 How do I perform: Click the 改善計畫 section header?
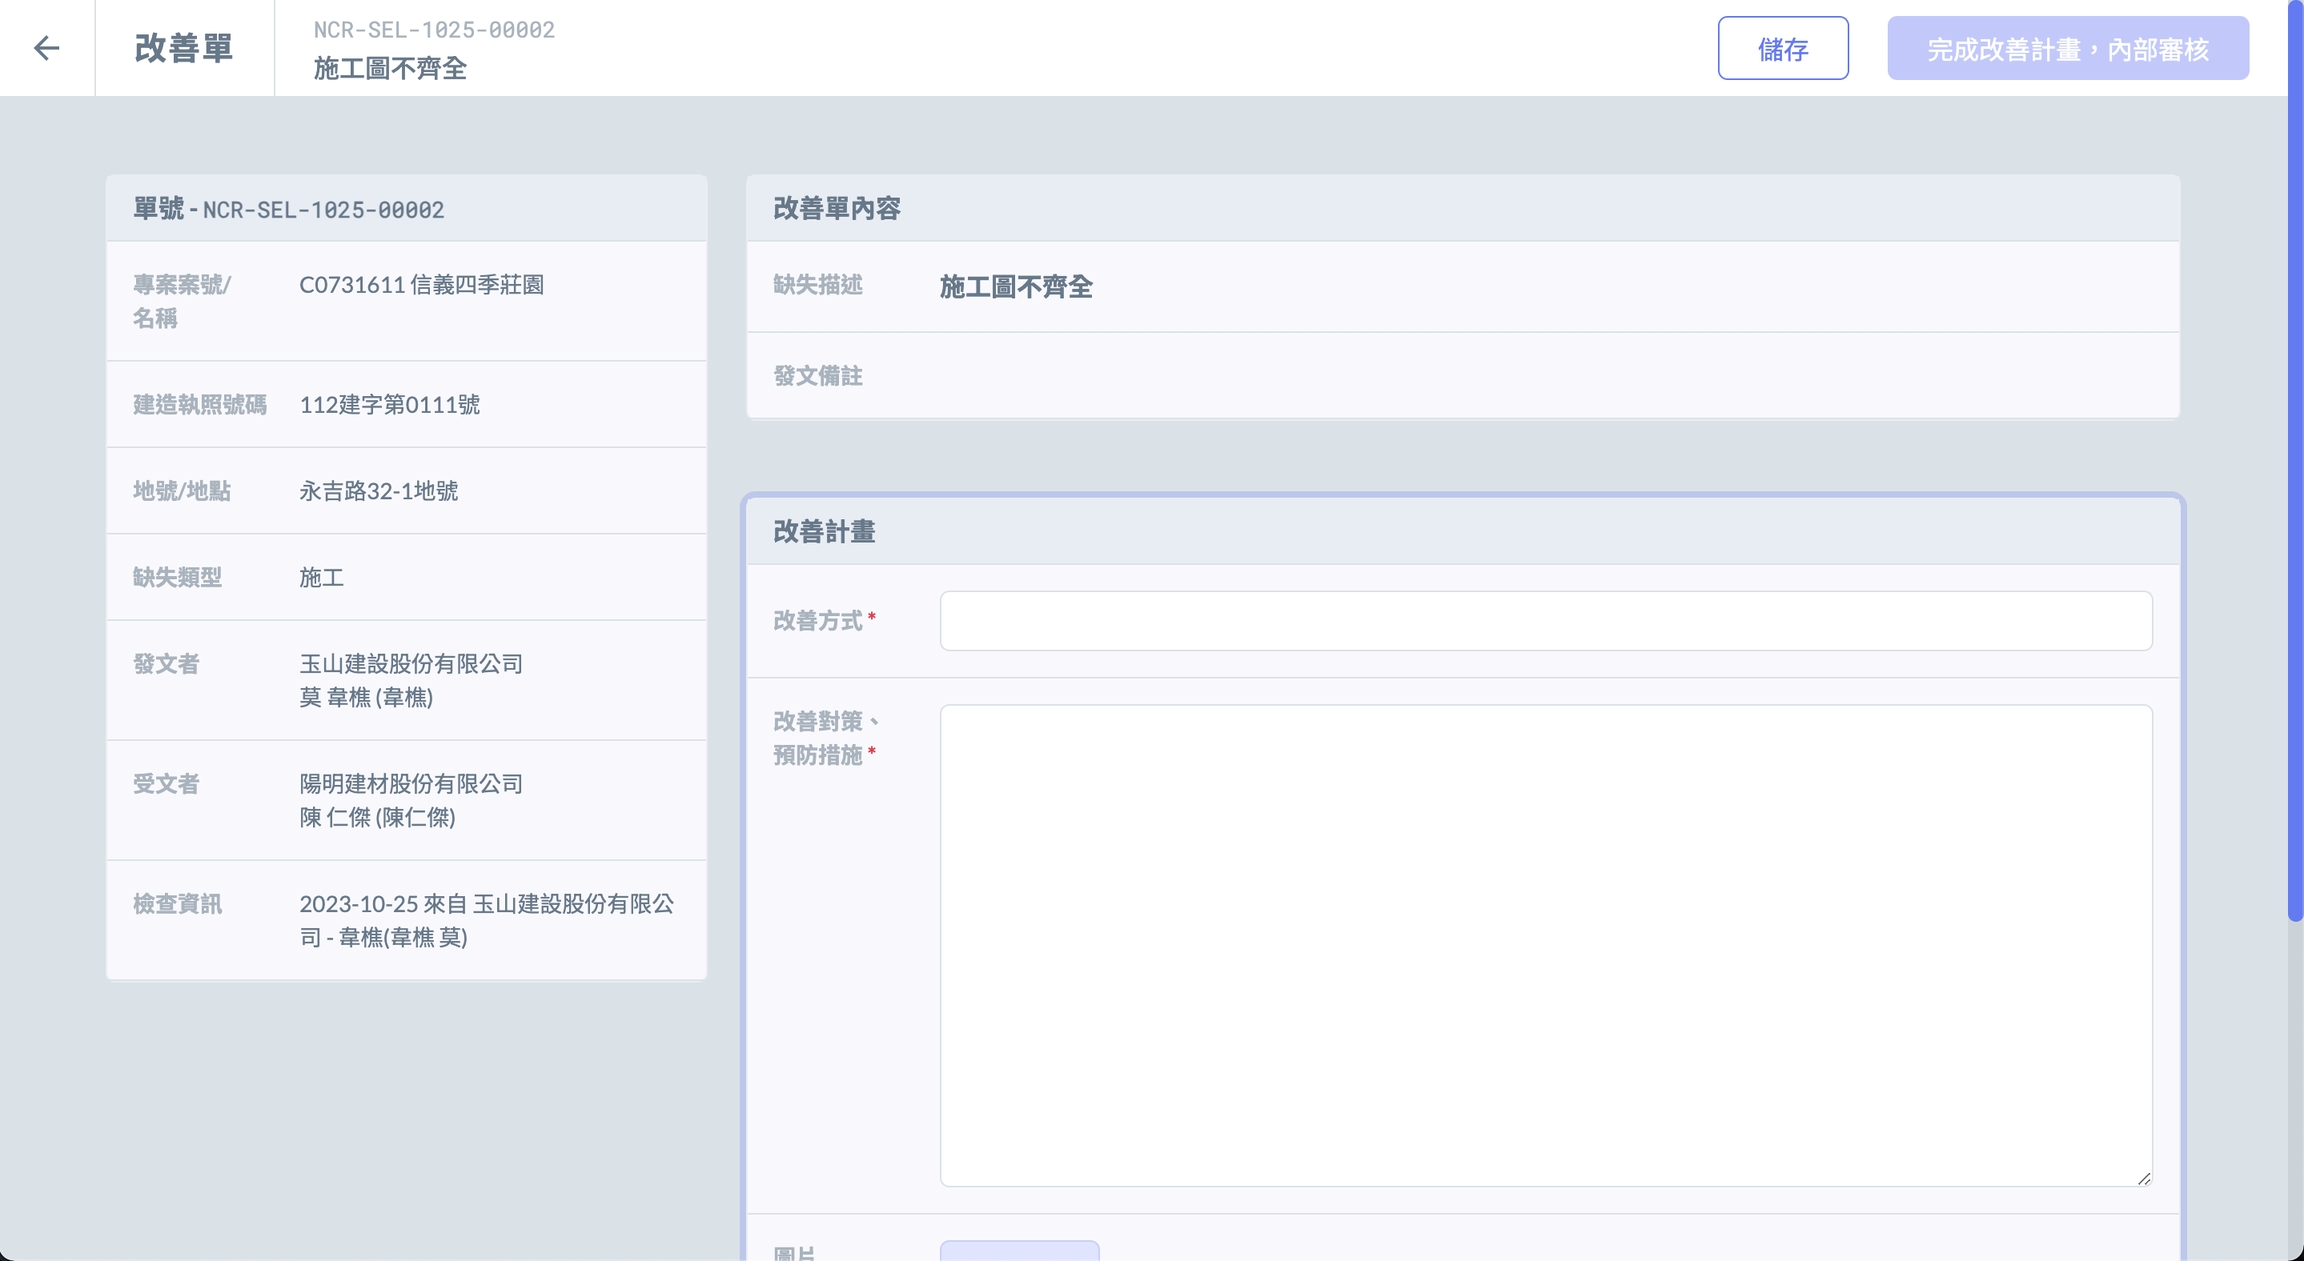pos(824,532)
